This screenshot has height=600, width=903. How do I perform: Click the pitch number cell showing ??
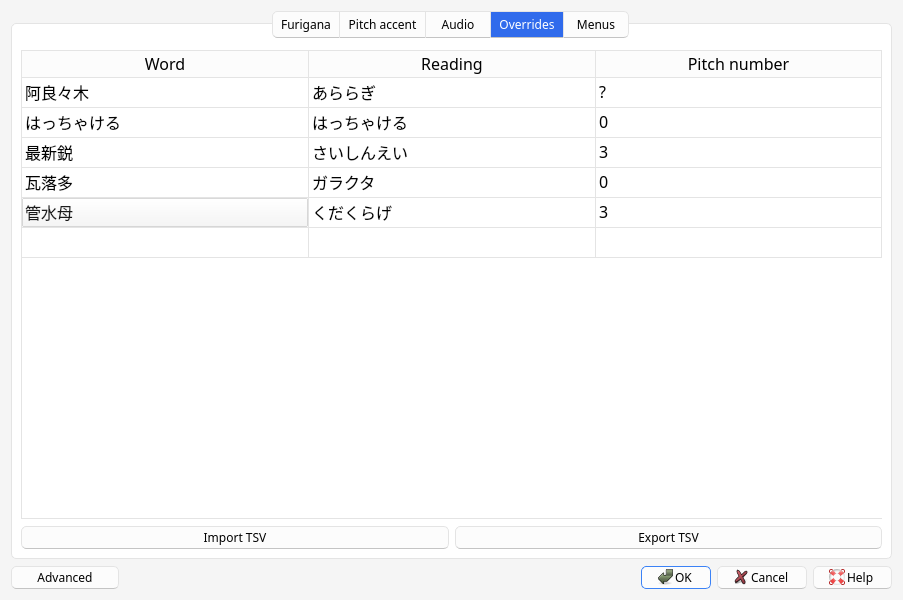(737, 93)
